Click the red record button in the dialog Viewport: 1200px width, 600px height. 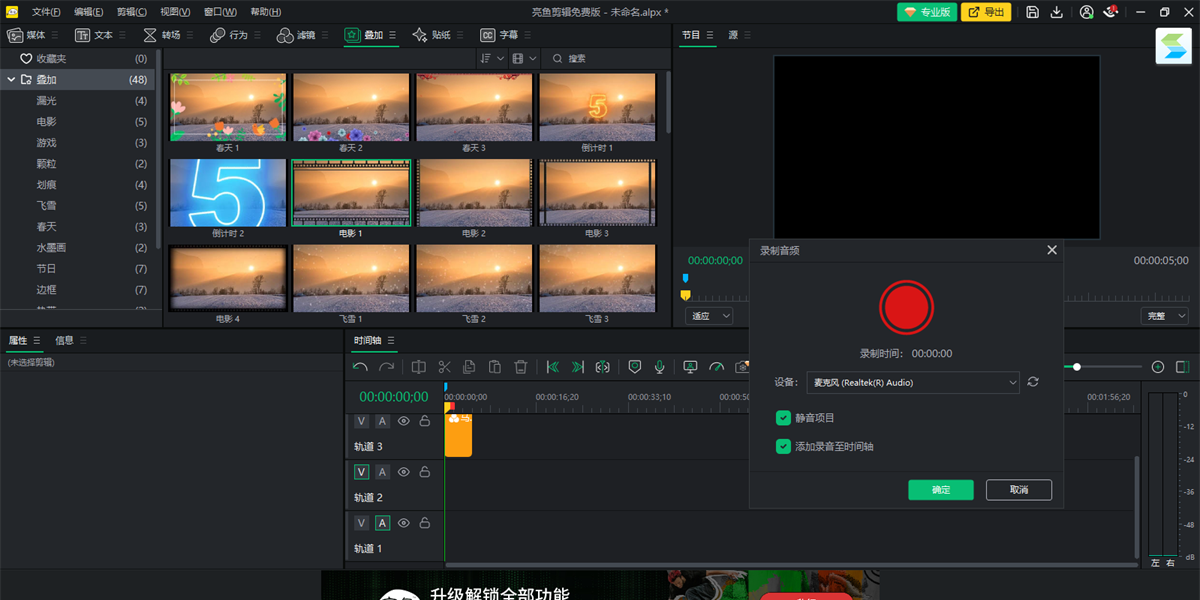pos(906,307)
